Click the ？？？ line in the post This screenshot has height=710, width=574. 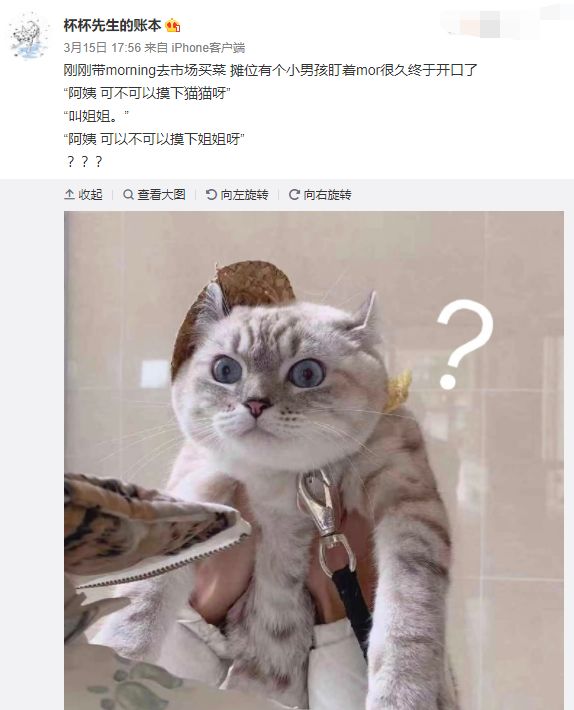click(84, 162)
